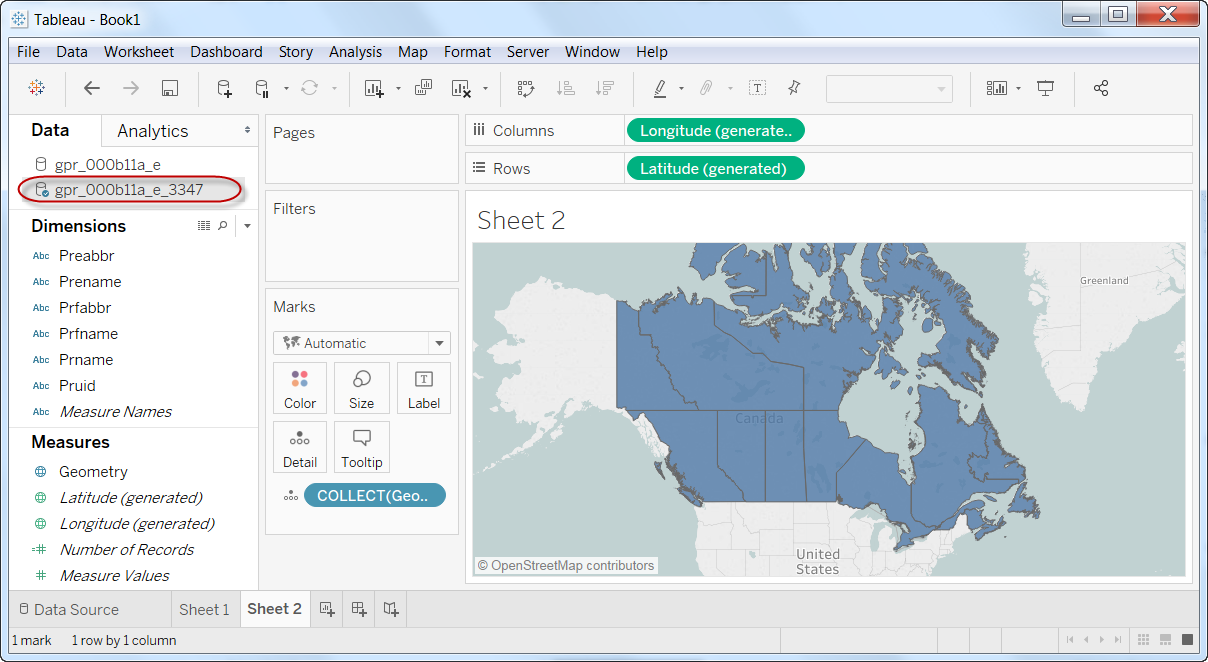The width and height of the screenshot is (1208, 662).
Task: Create a new worksheet from the toolbar
Action: 375,88
